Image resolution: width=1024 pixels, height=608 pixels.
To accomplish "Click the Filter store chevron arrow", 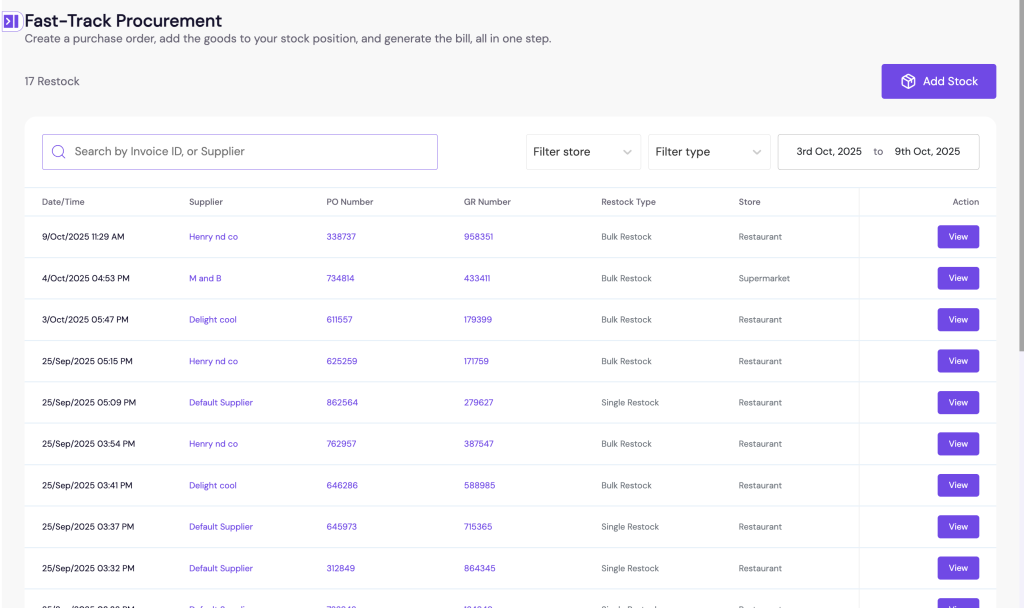I will (627, 152).
